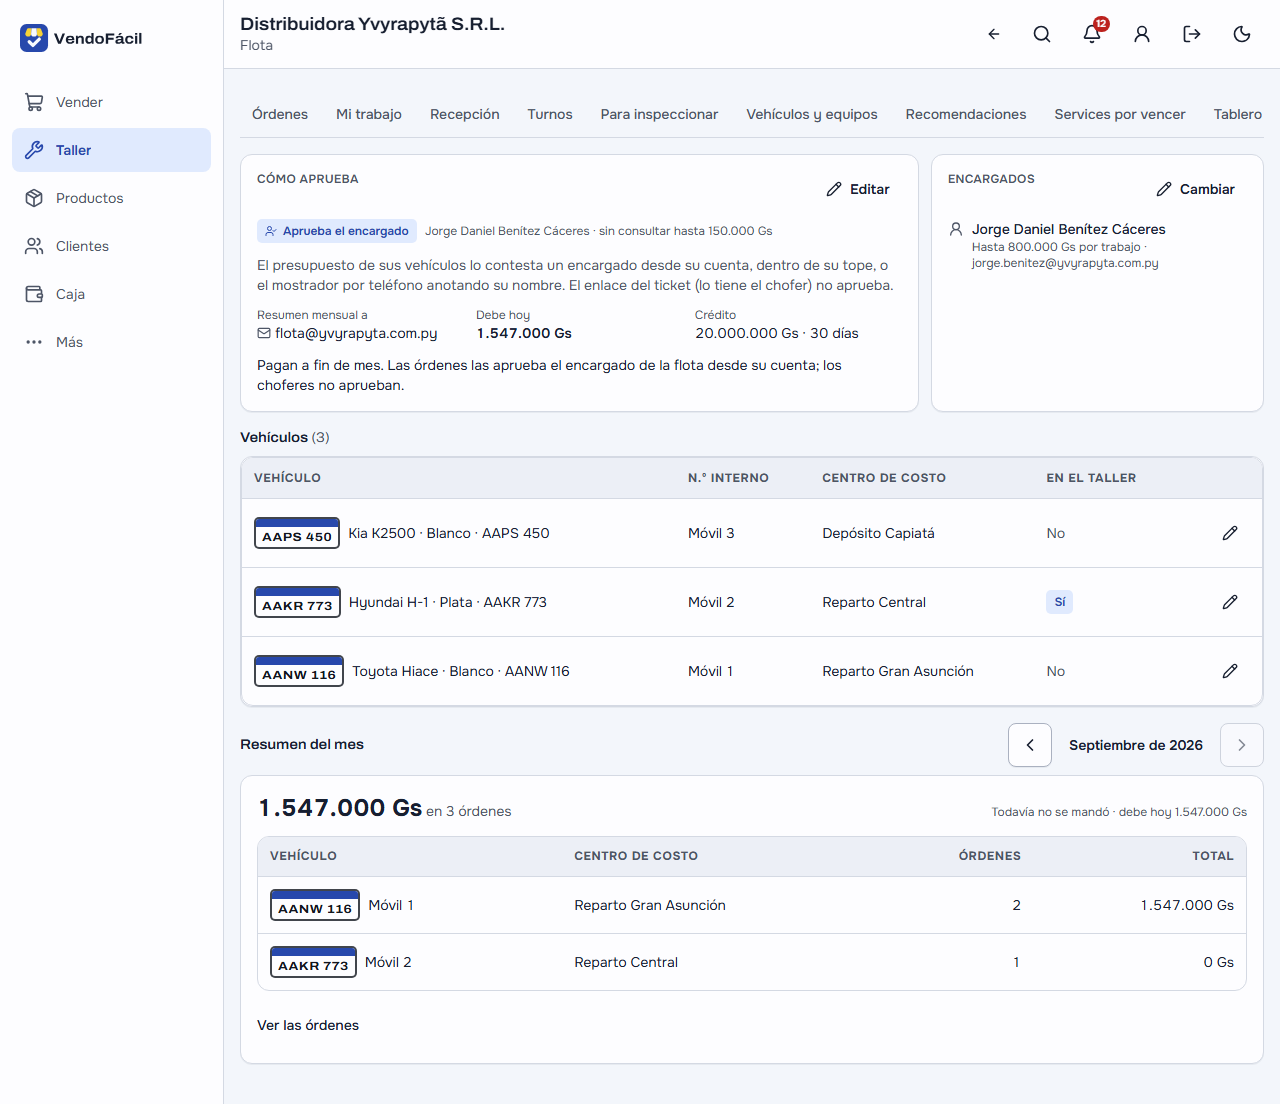Switch to the Mi trabajo tab

(x=369, y=114)
